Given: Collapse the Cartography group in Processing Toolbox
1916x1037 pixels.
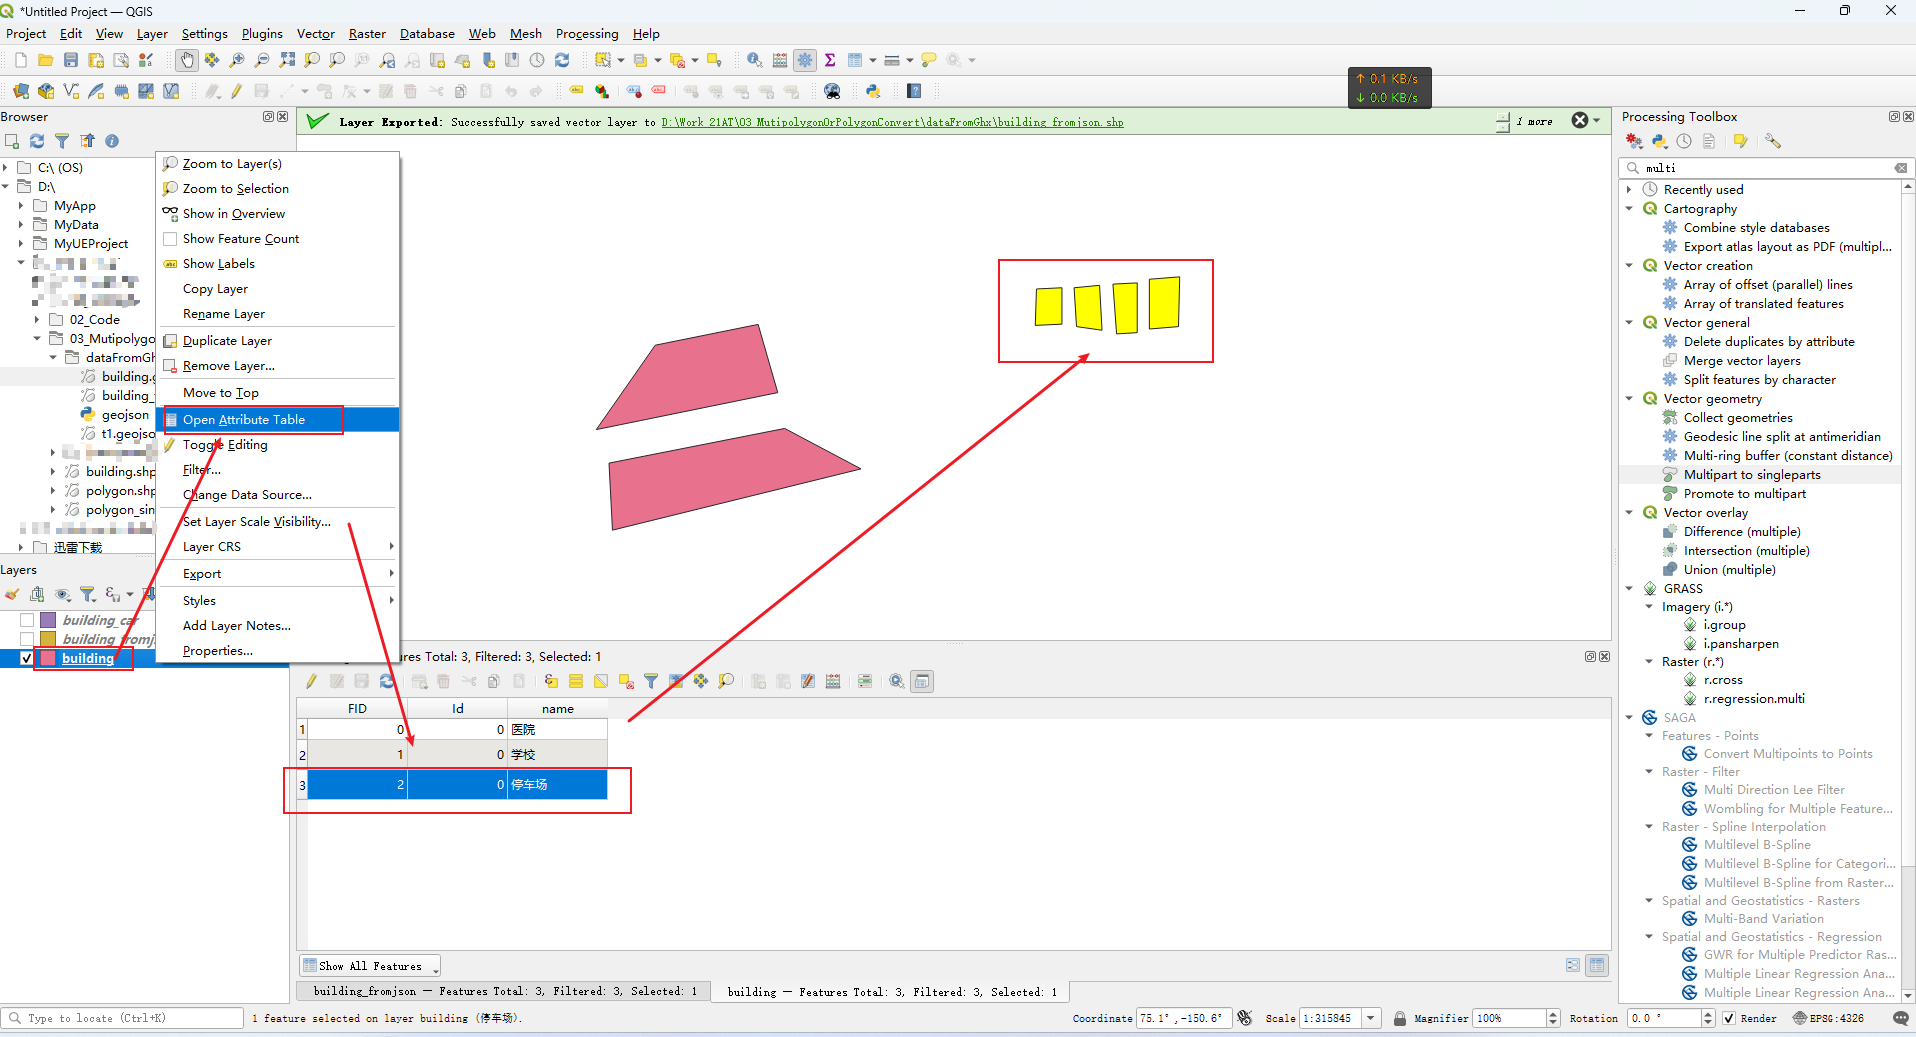Looking at the screenshot, I should click(x=1629, y=208).
